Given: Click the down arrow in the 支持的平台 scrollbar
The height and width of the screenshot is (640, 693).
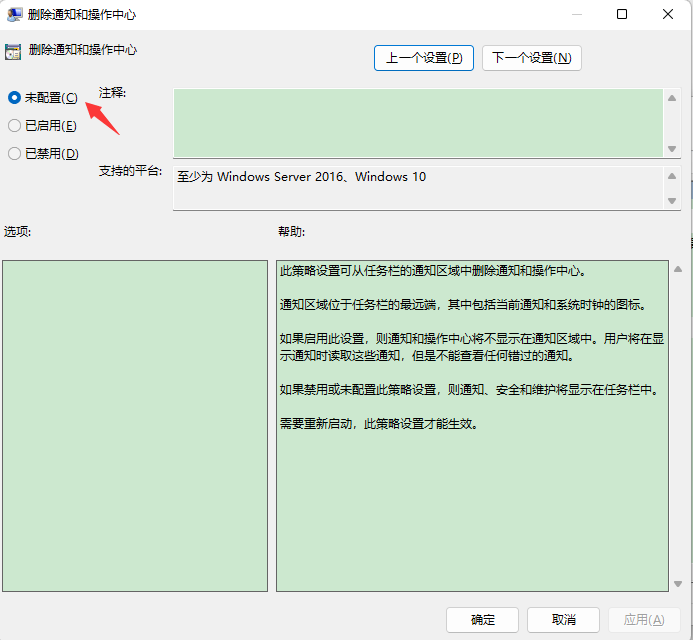Looking at the screenshot, I should click(x=672, y=201).
